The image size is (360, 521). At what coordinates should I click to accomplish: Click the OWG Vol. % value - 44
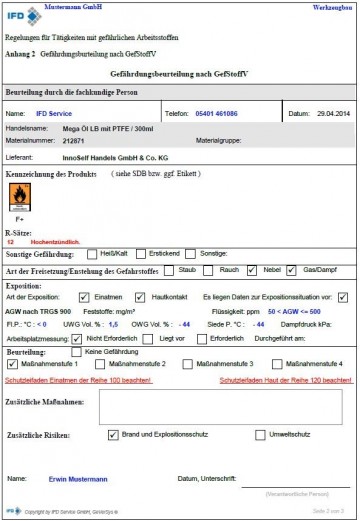[x=184, y=324]
